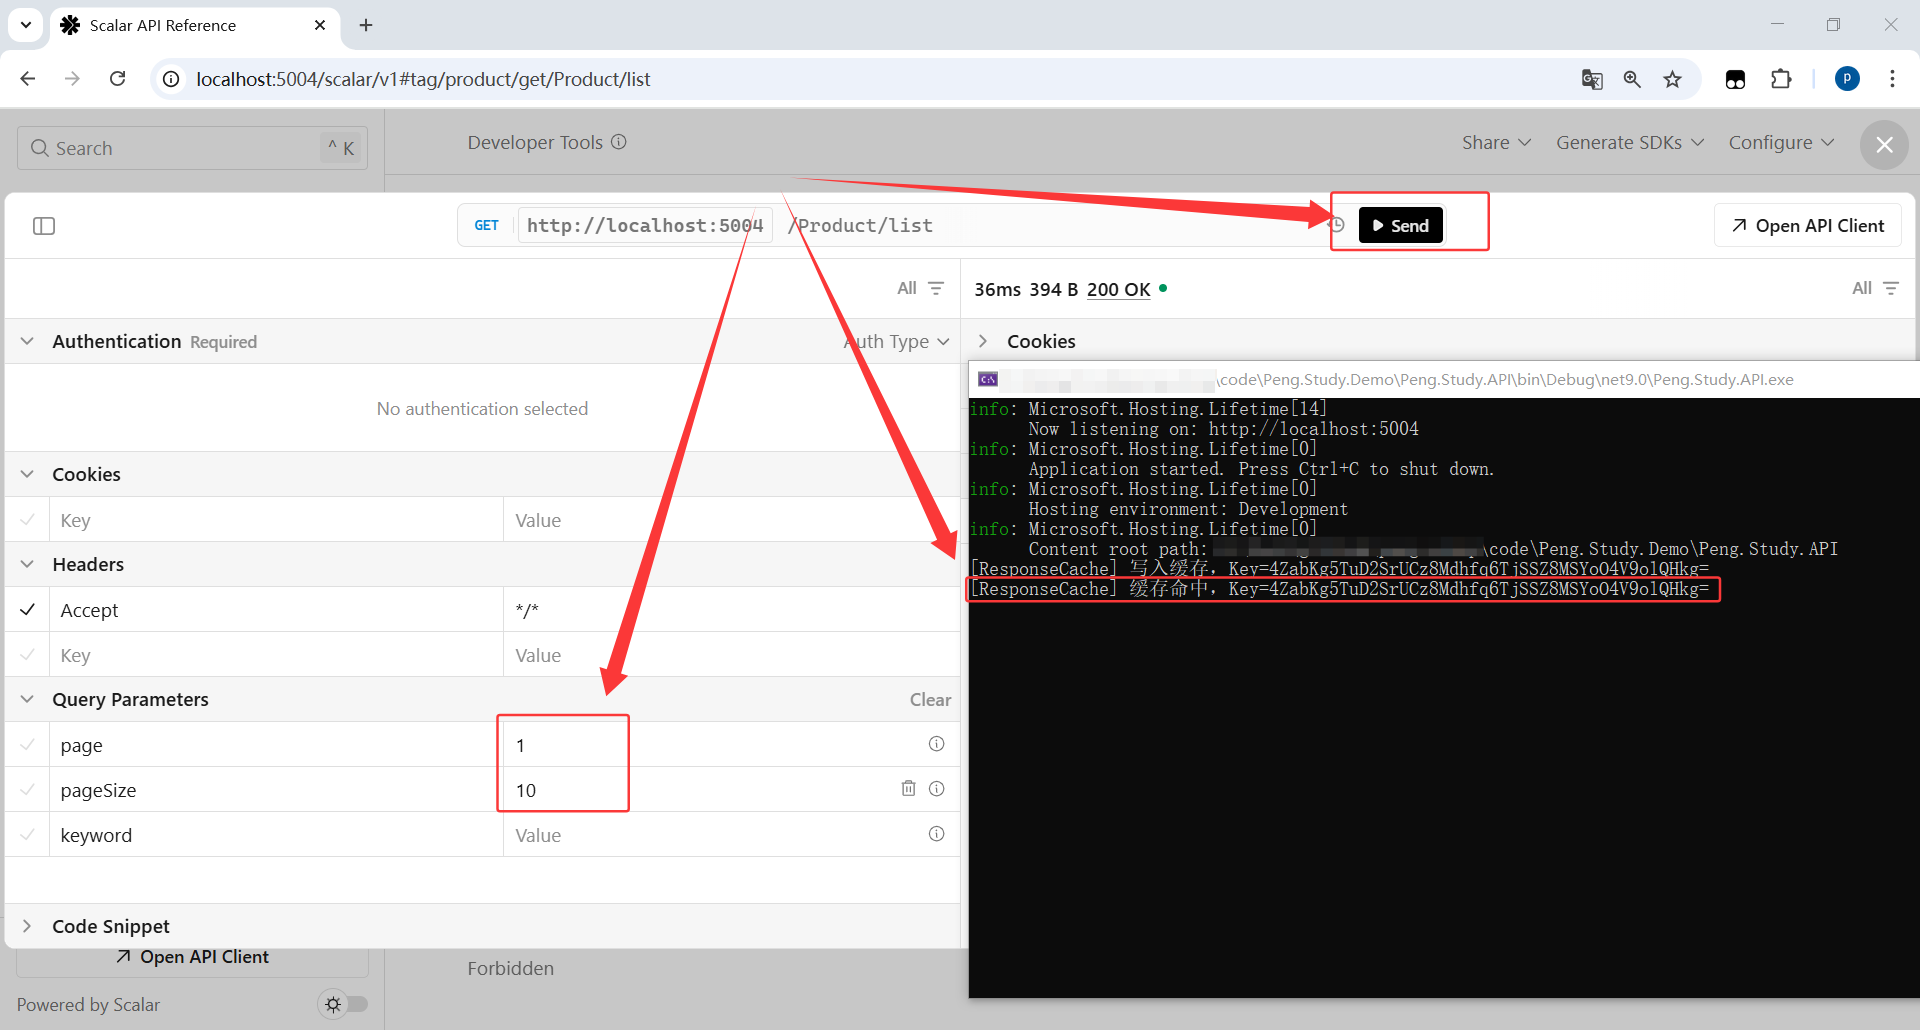Open the request sections All filter

(x=920, y=288)
